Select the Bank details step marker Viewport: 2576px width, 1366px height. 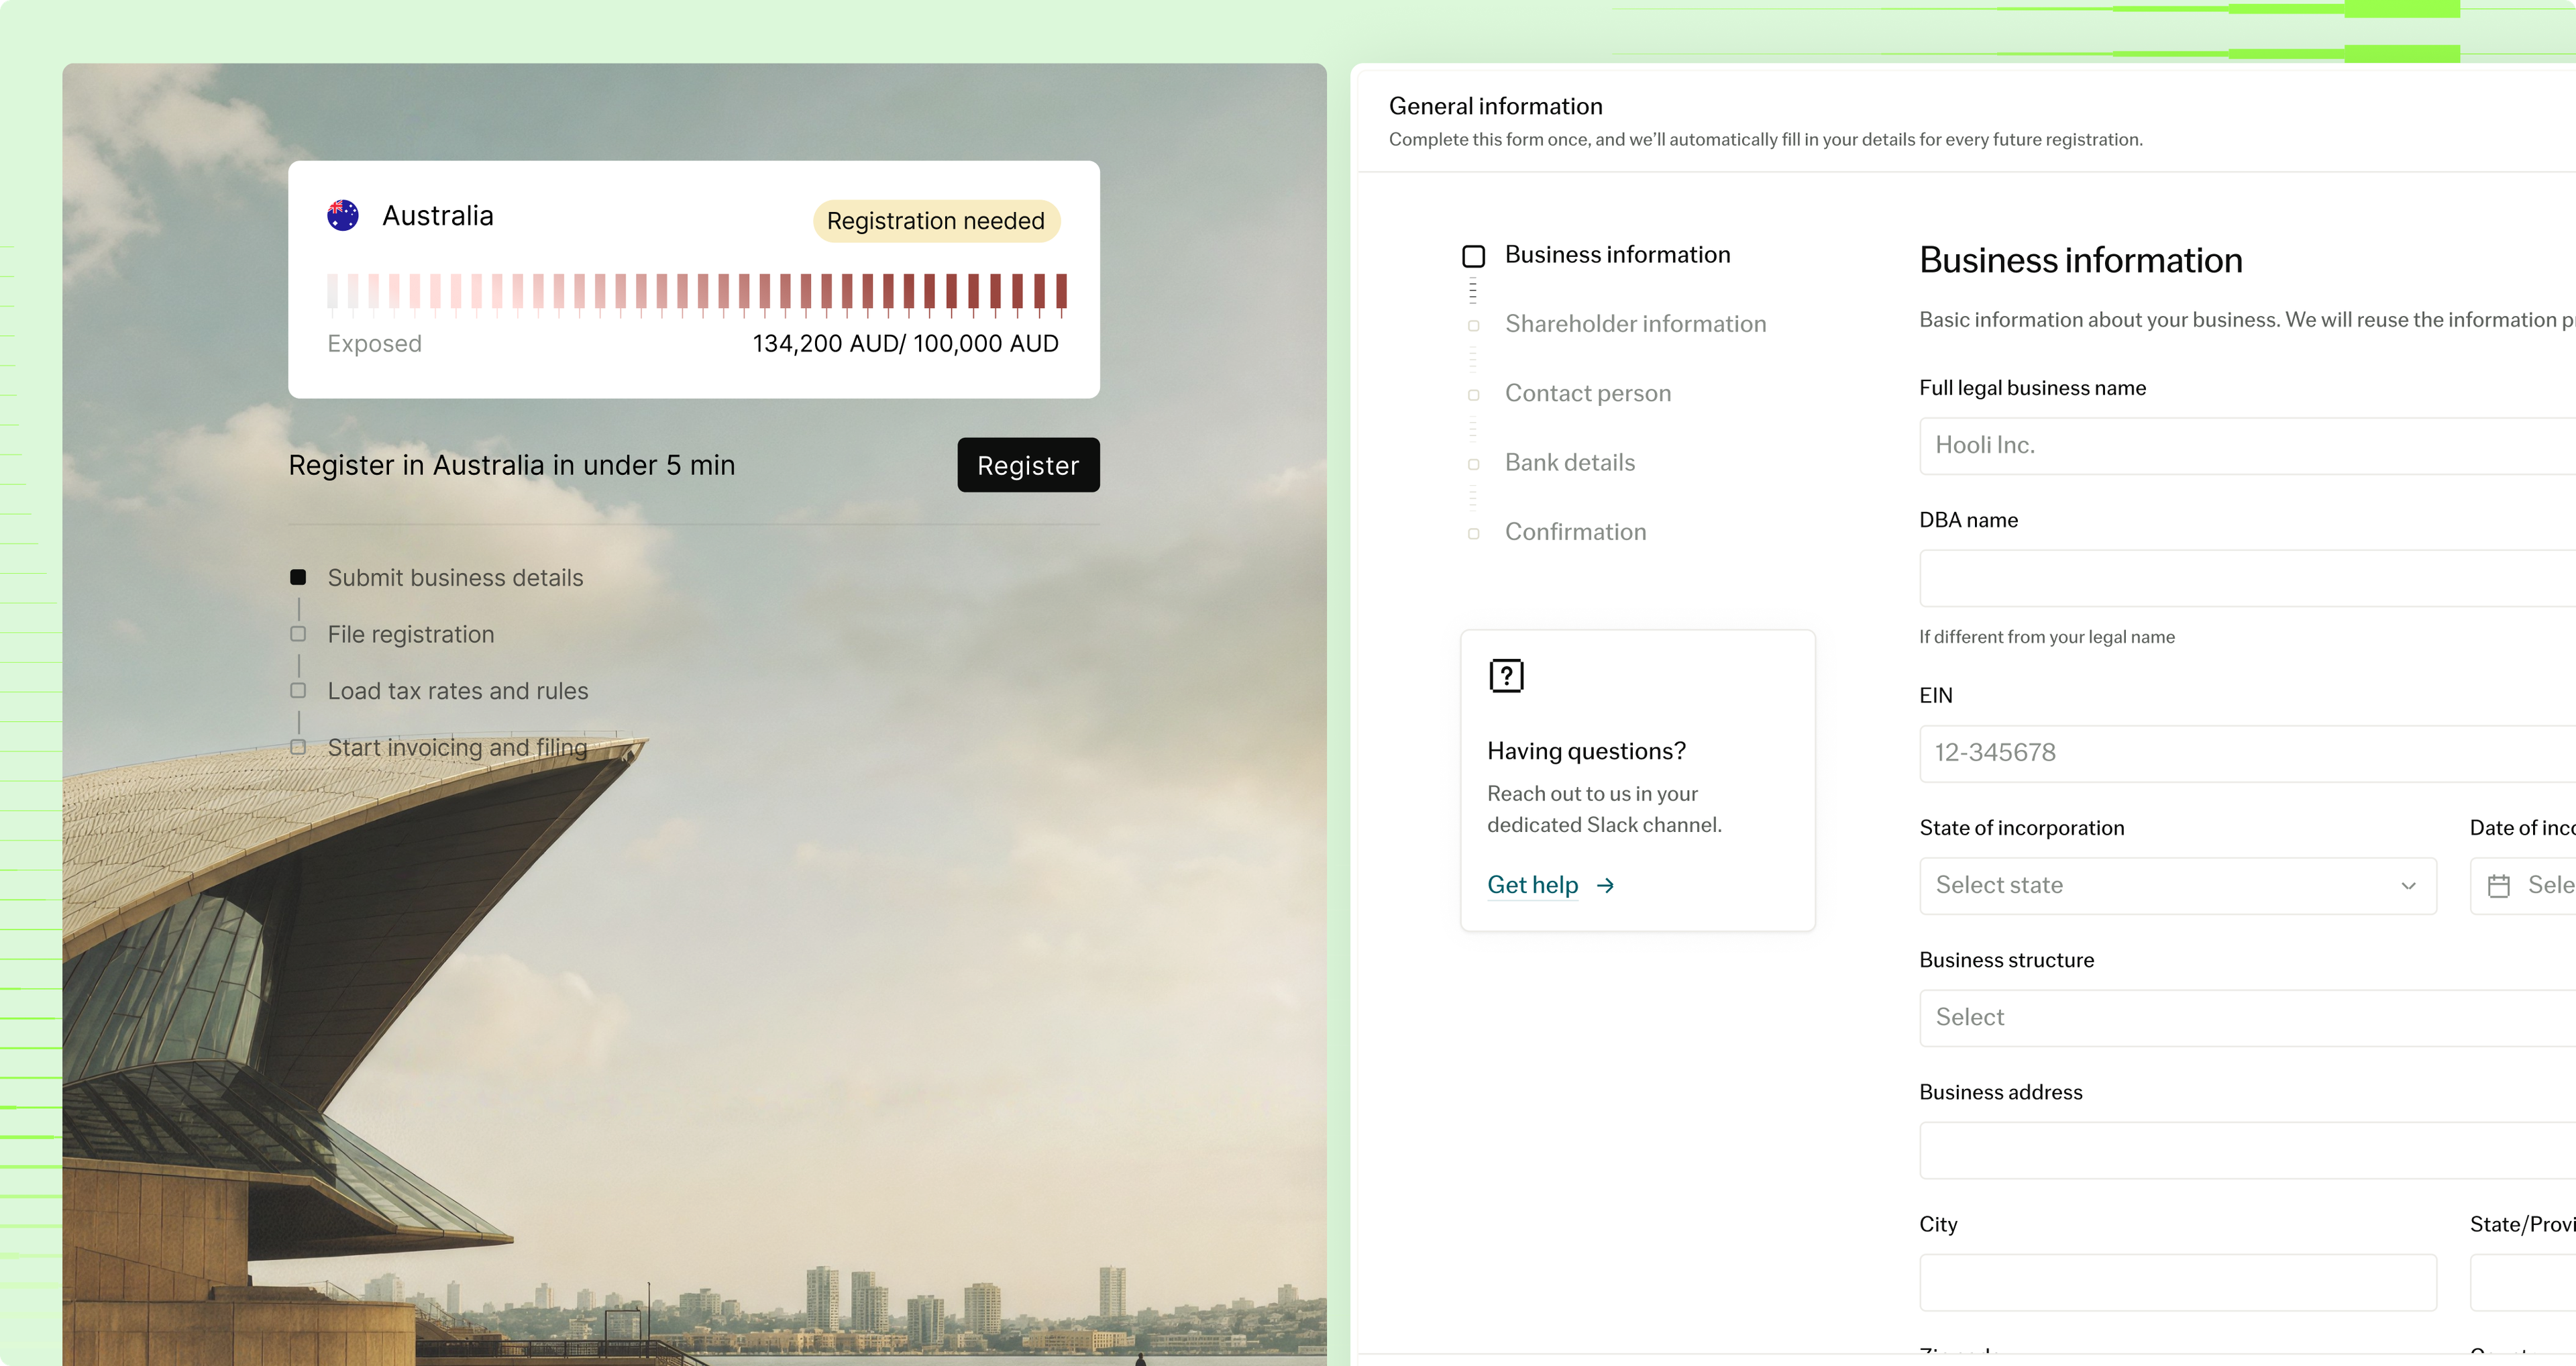pyautogui.click(x=1473, y=464)
